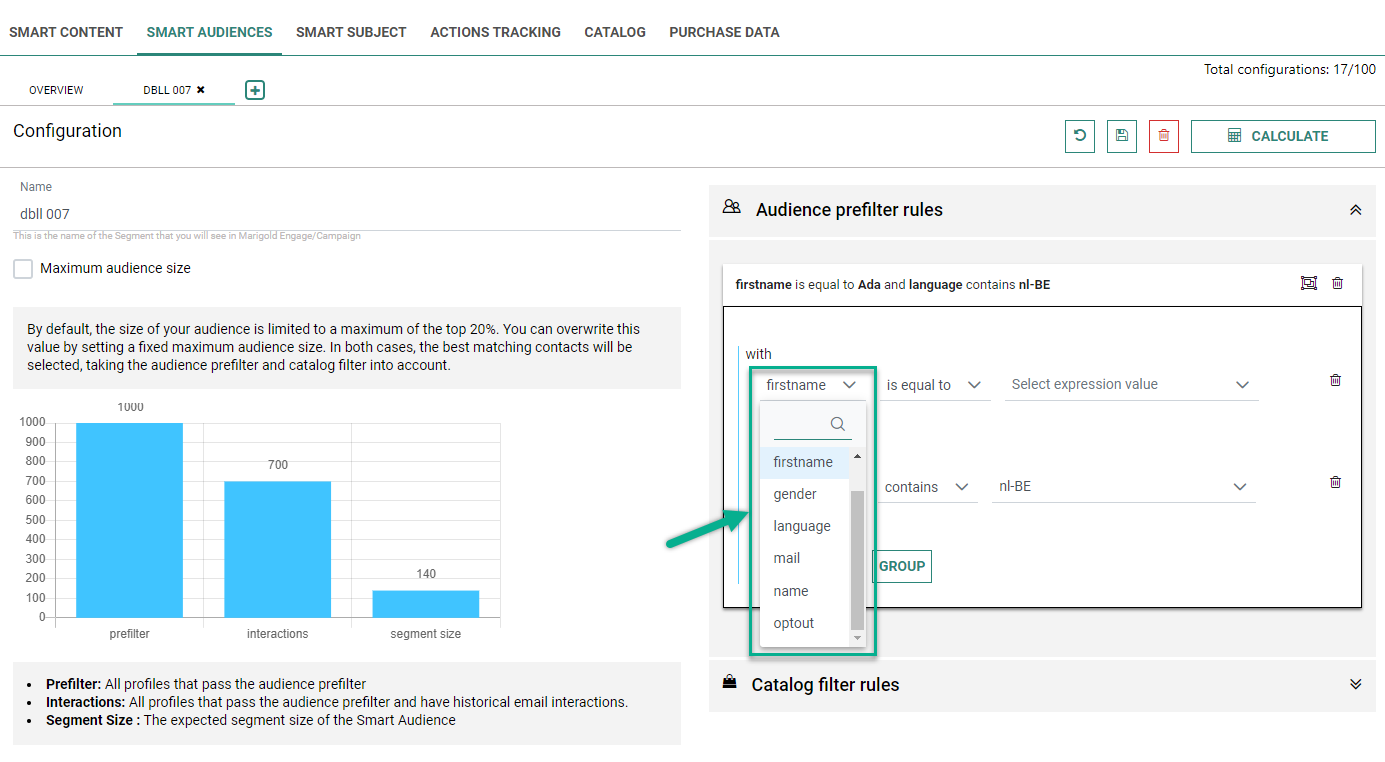Image resolution: width=1385 pixels, height=762 pixels.
Task: Close the DBLL 007 tab
Action: tap(201, 90)
